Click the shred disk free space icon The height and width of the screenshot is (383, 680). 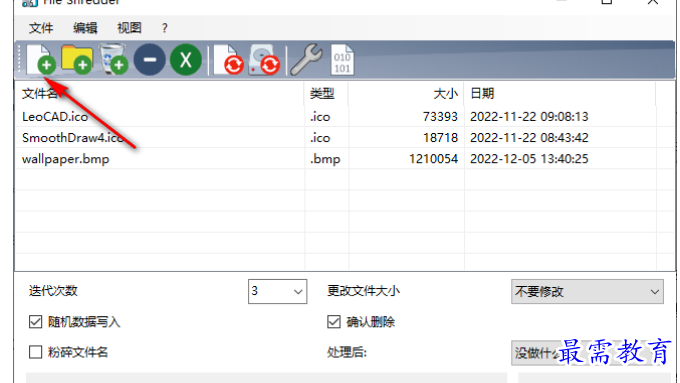coord(264,59)
